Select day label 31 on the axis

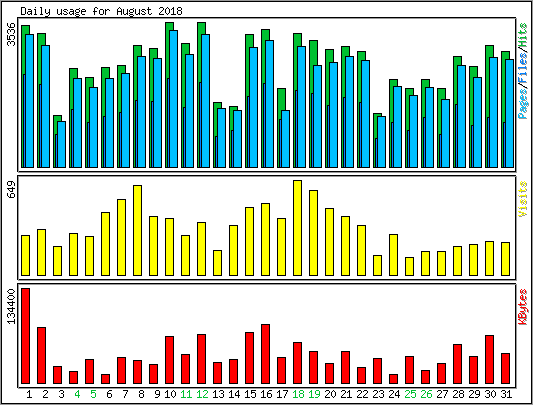click(506, 394)
